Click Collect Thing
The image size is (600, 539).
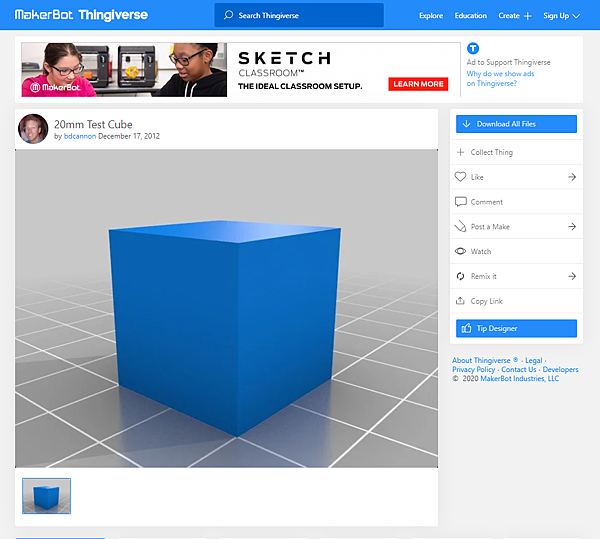tap(516, 152)
